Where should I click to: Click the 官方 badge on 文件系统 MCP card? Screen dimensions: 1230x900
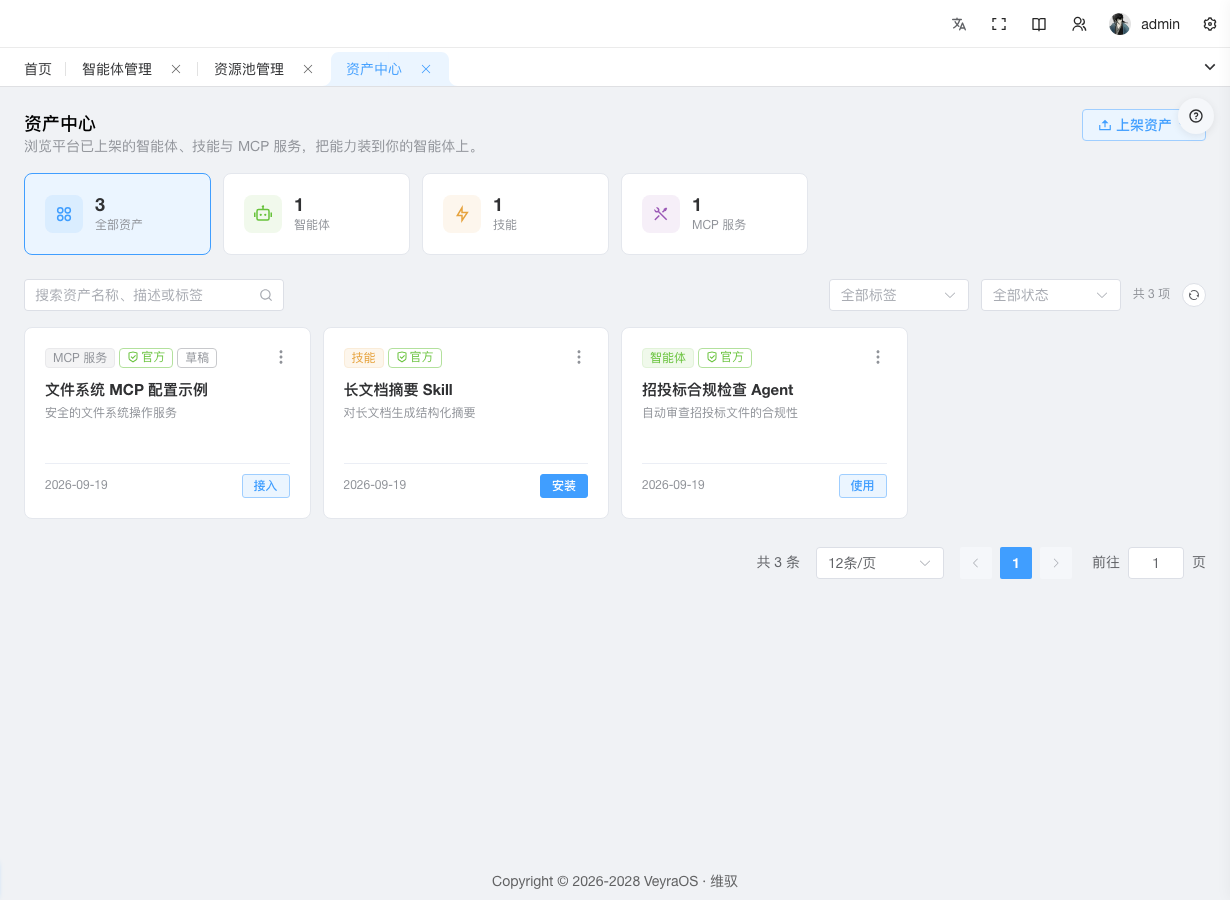coord(146,357)
